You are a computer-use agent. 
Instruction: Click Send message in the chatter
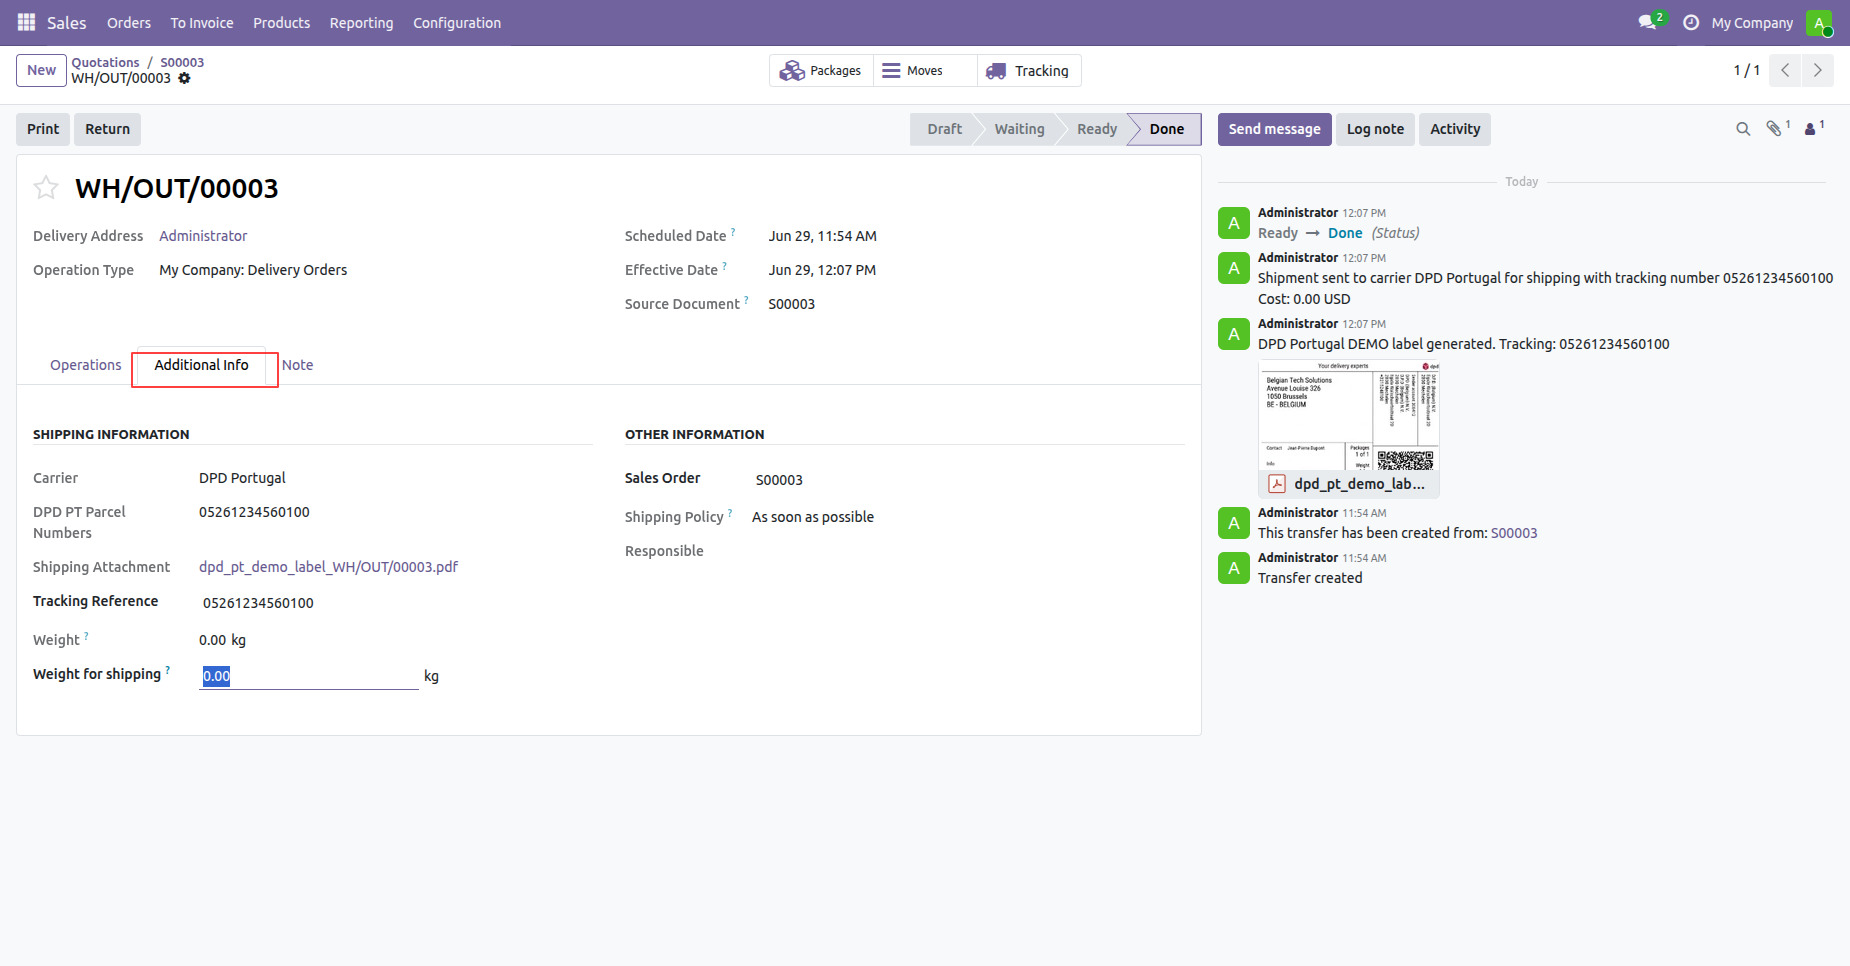click(1274, 129)
